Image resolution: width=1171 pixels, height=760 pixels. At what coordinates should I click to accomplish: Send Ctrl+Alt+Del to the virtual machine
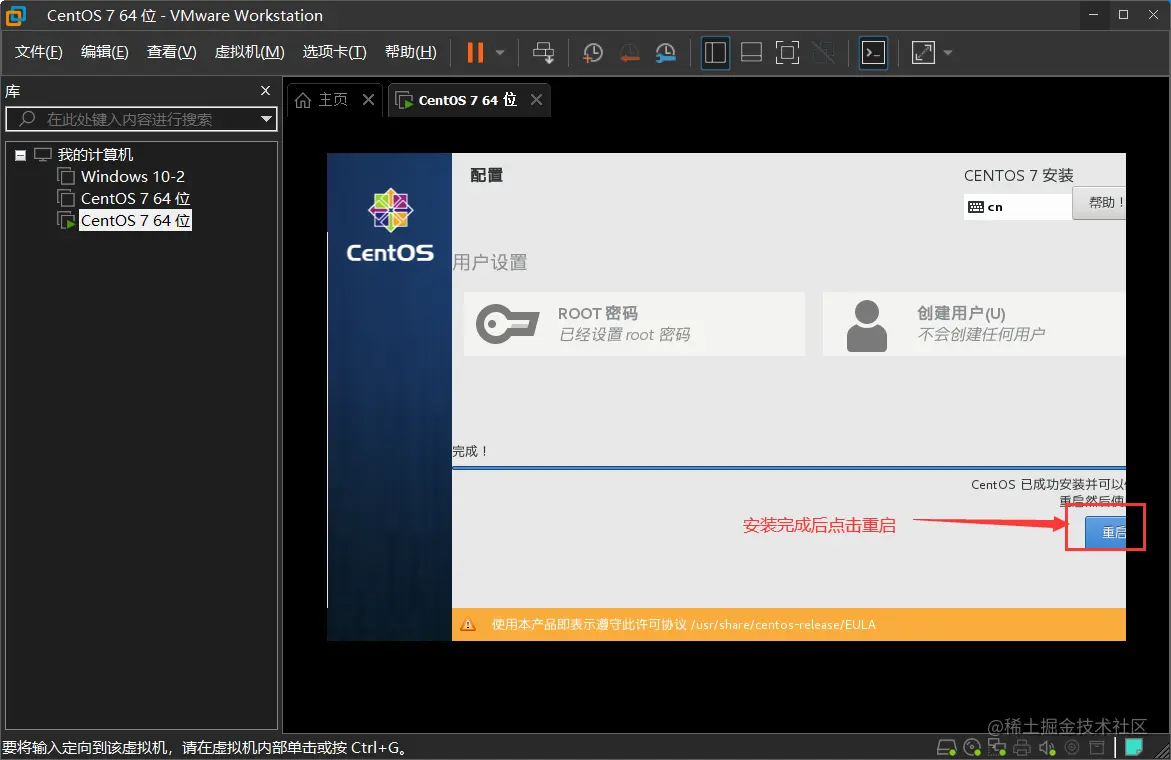(x=543, y=52)
